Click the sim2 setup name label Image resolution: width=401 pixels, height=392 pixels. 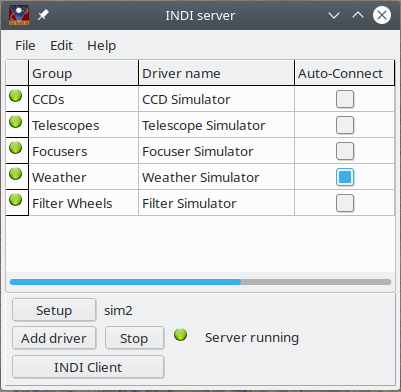[118, 310]
